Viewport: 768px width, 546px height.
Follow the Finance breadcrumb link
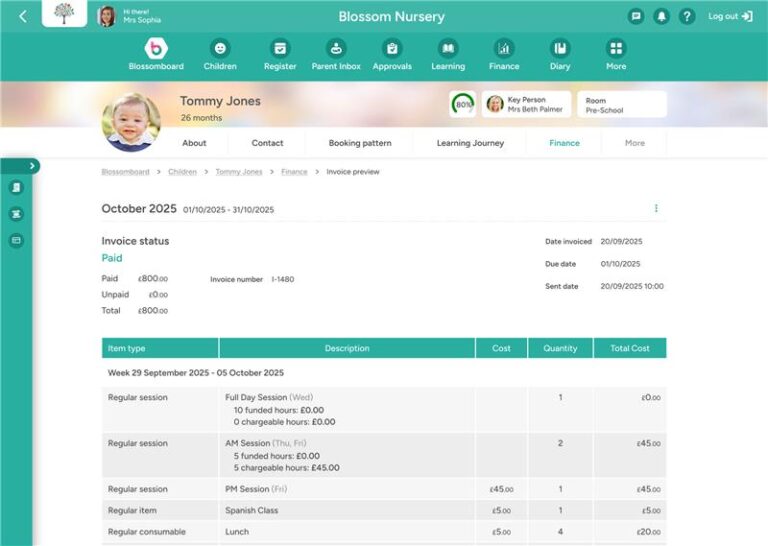point(294,172)
